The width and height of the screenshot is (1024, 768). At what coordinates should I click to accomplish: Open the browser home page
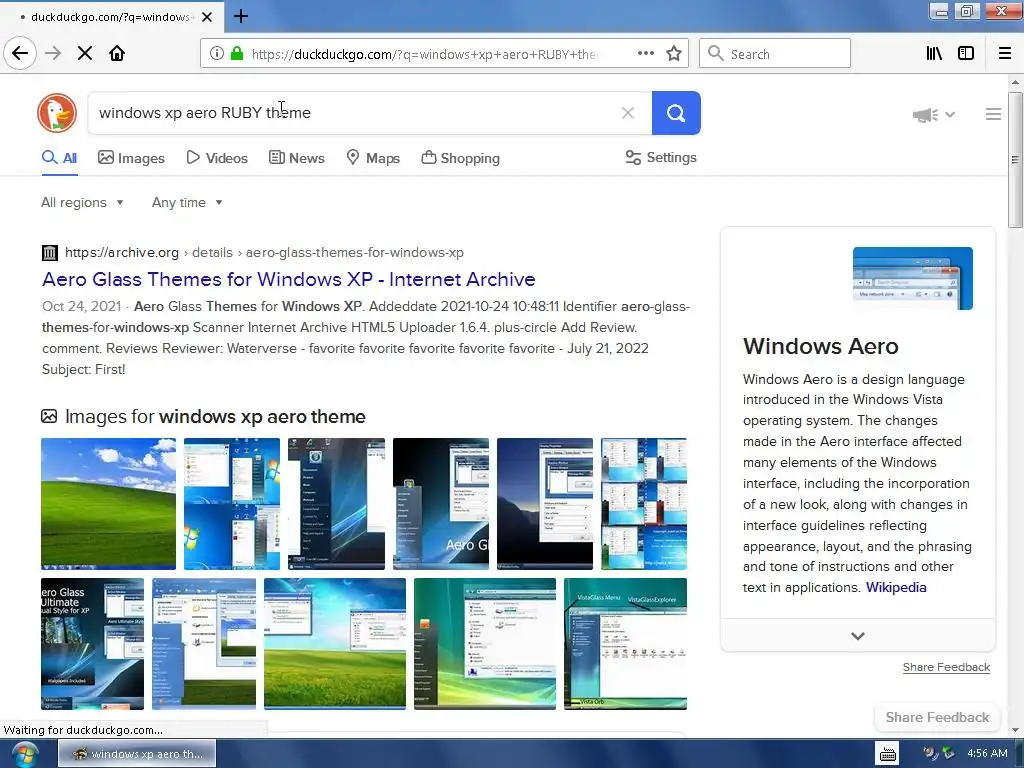[x=117, y=53]
